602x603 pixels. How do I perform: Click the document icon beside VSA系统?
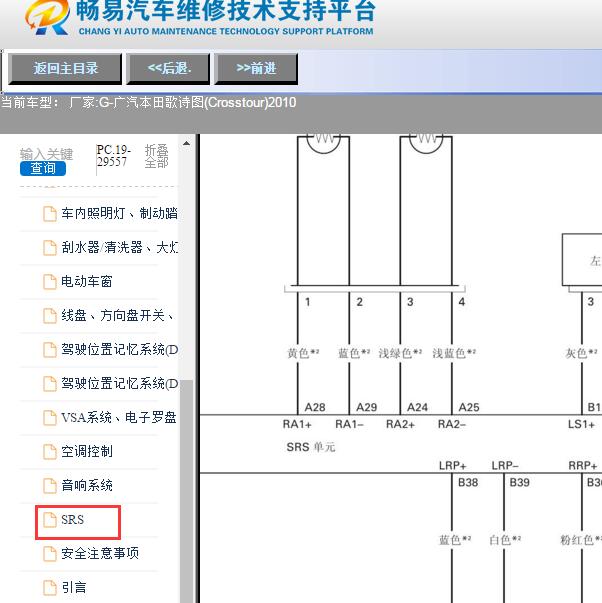50,418
